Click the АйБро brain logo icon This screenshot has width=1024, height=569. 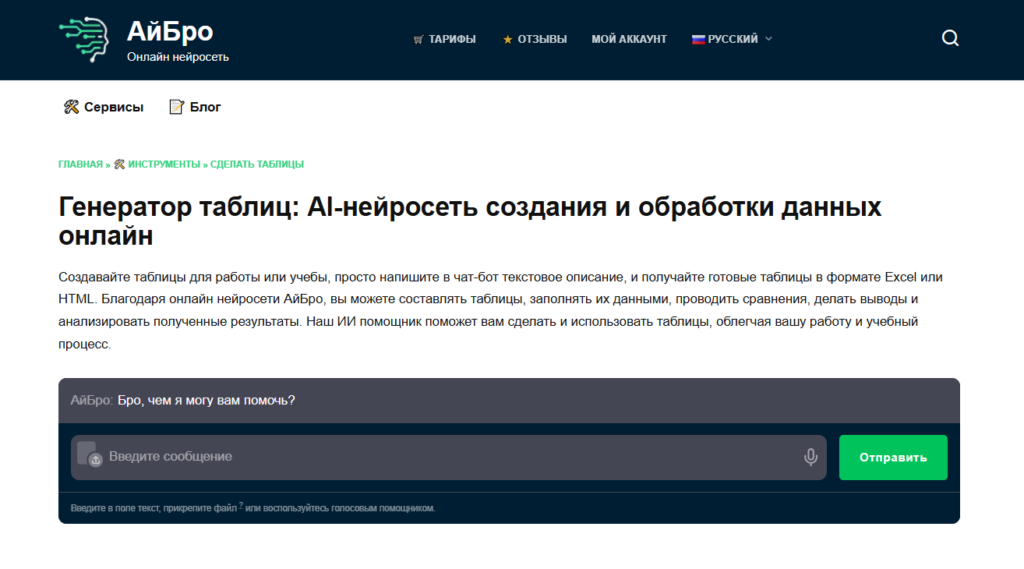click(x=84, y=39)
